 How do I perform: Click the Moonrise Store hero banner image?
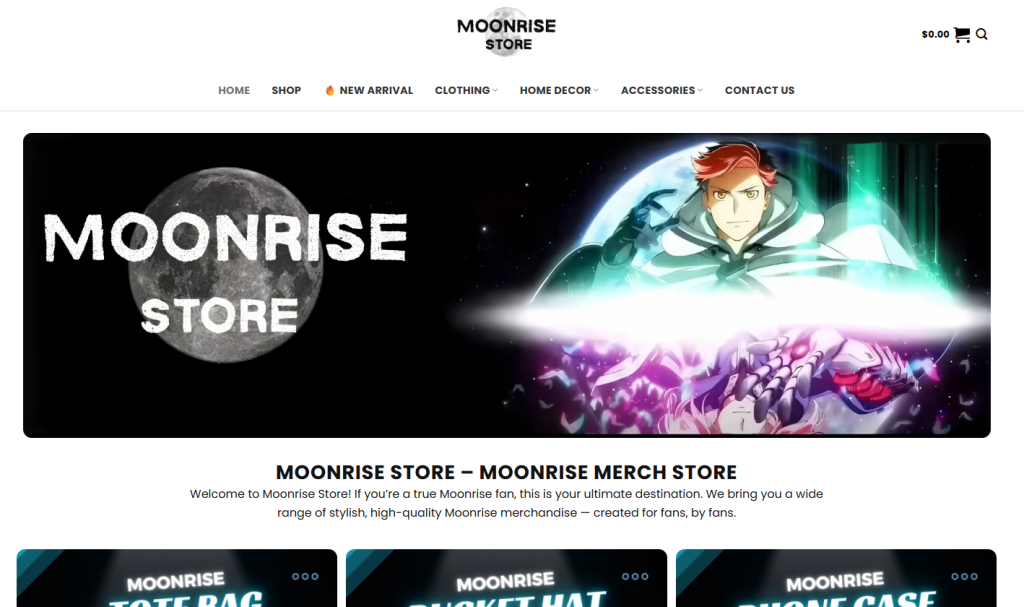point(507,286)
